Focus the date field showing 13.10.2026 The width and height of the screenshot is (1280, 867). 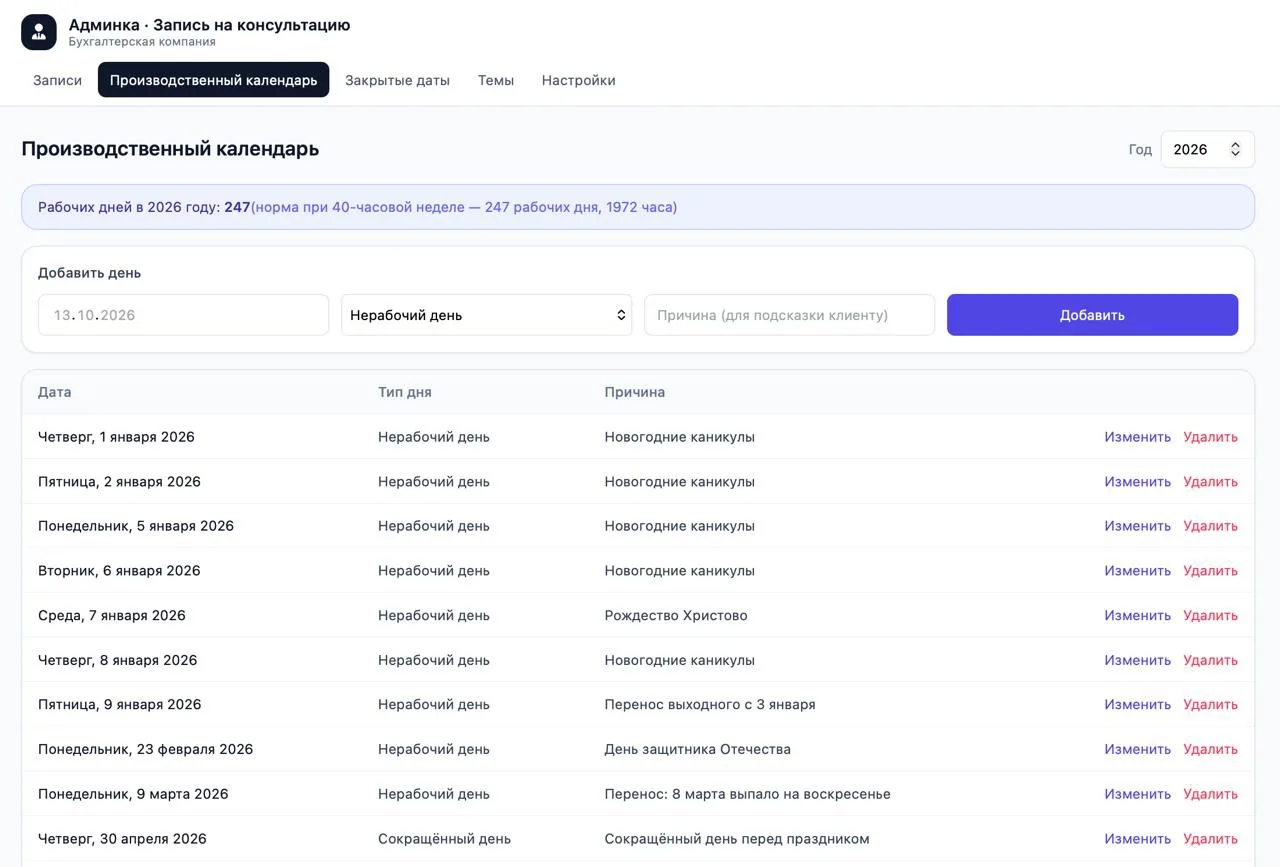tap(183, 315)
